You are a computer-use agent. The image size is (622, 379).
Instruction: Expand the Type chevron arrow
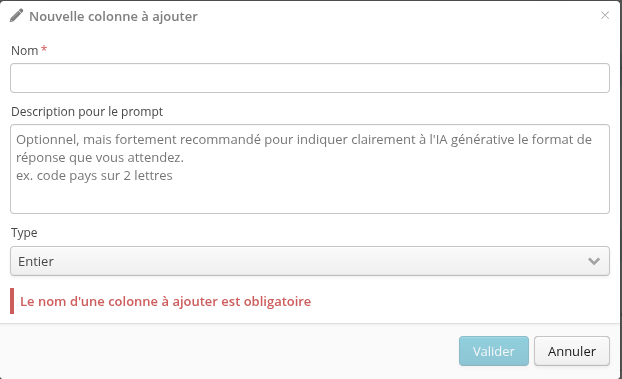point(593,261)
